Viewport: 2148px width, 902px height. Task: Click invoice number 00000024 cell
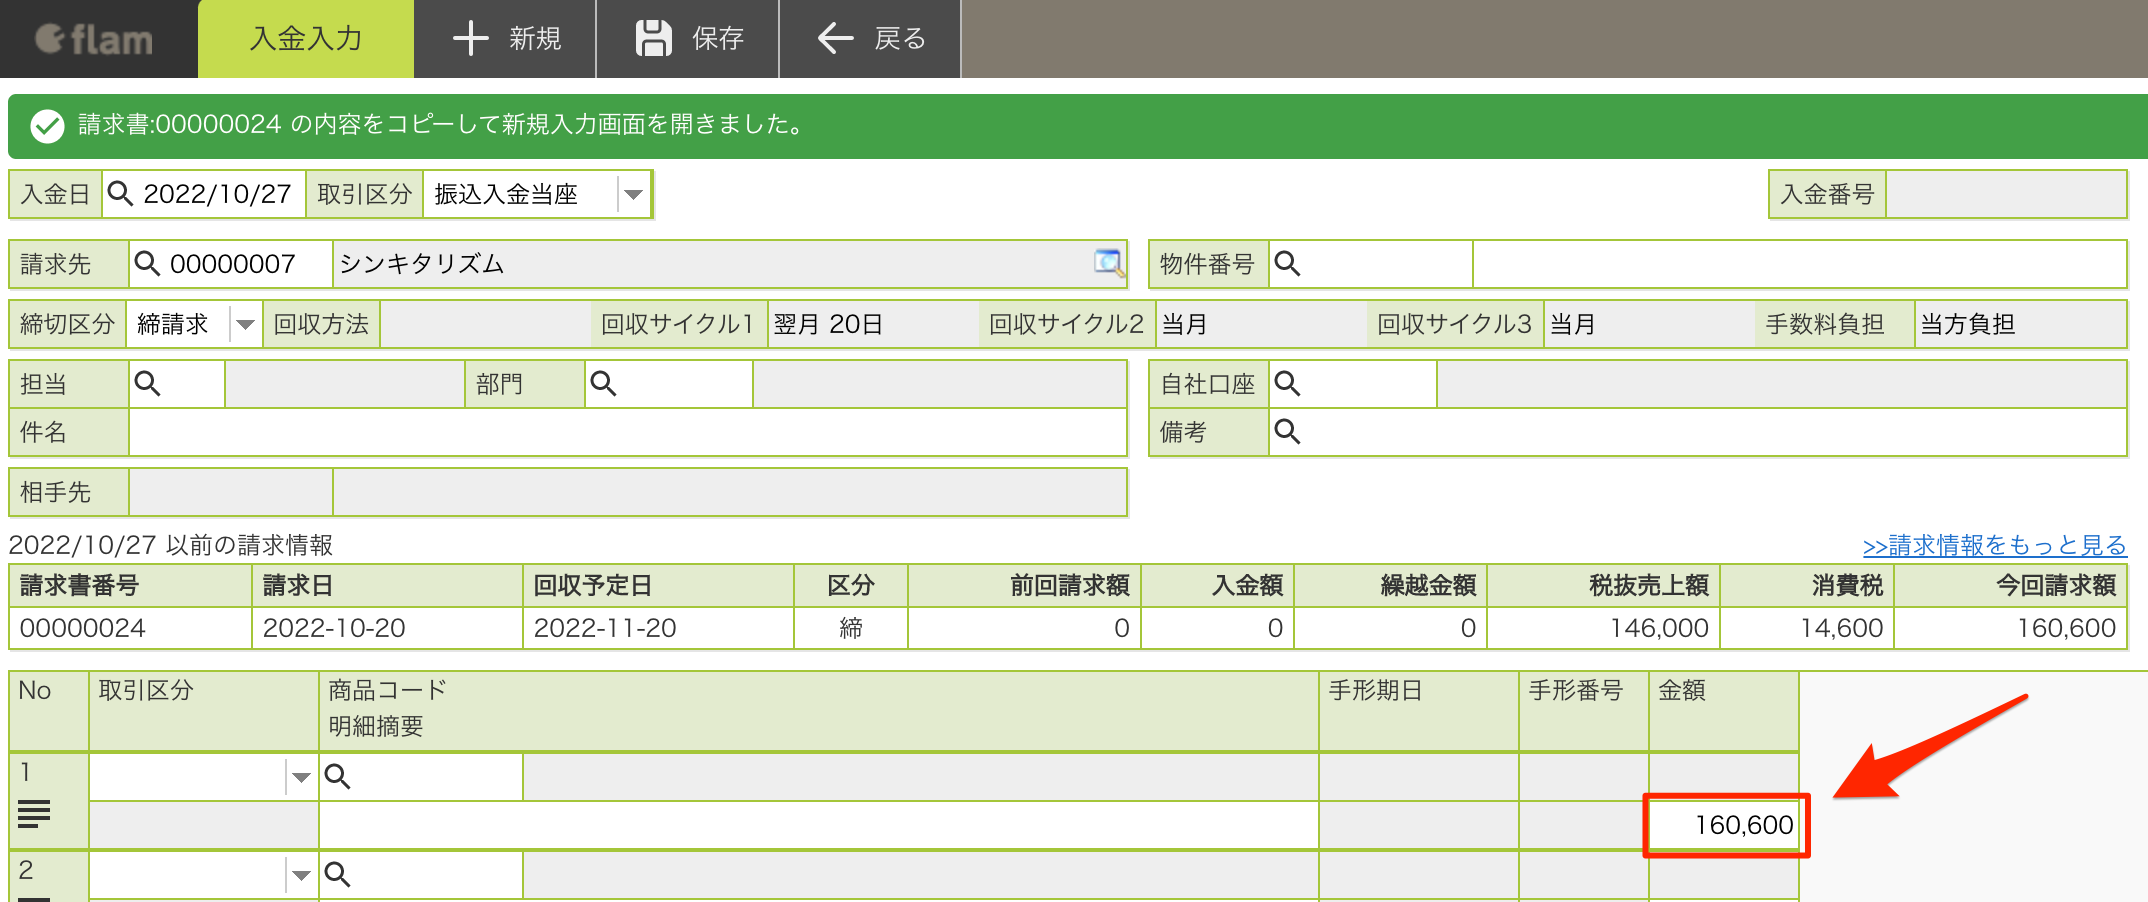coord(130,628)
